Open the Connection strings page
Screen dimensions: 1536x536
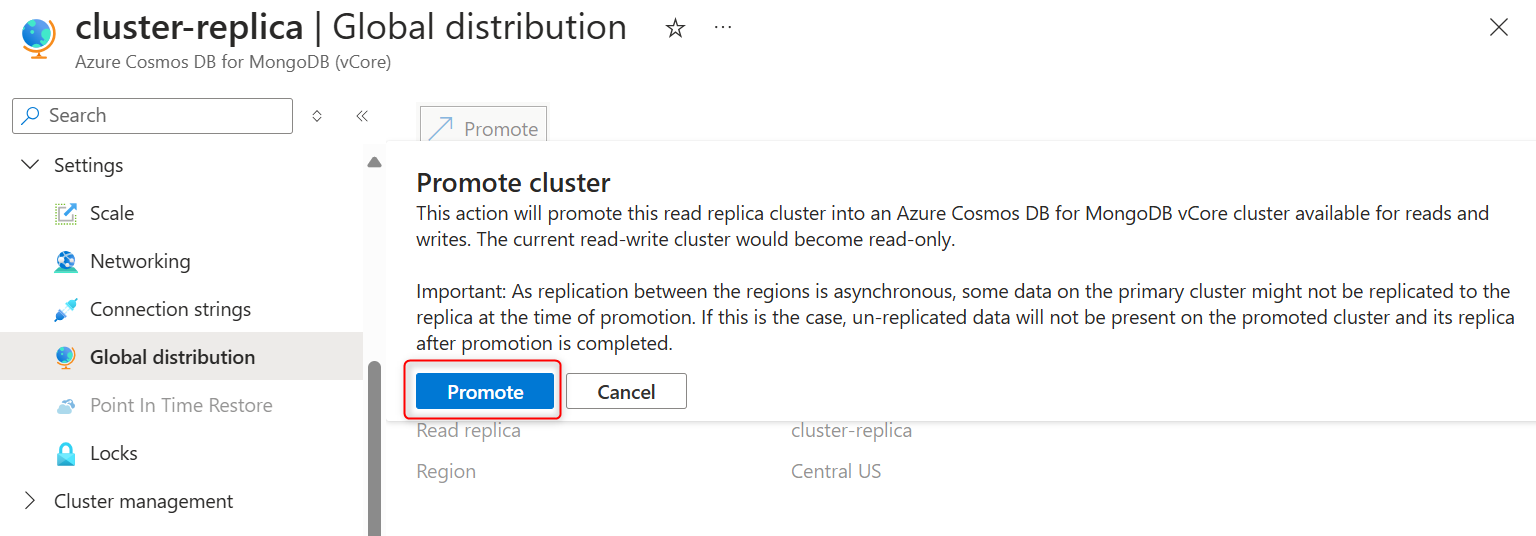[170, 309]
